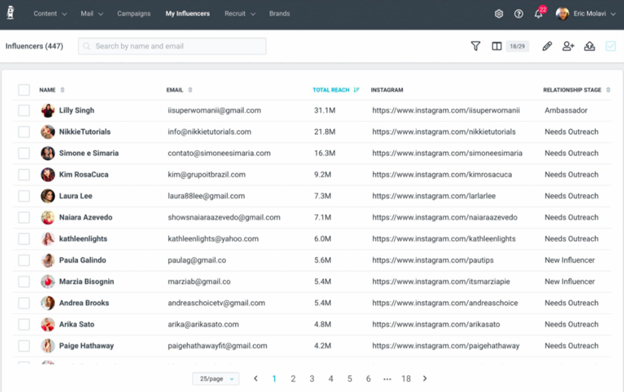624x392 pixels.
Task: Sort by Relationship Stage arrows
Action: [608, 90]
